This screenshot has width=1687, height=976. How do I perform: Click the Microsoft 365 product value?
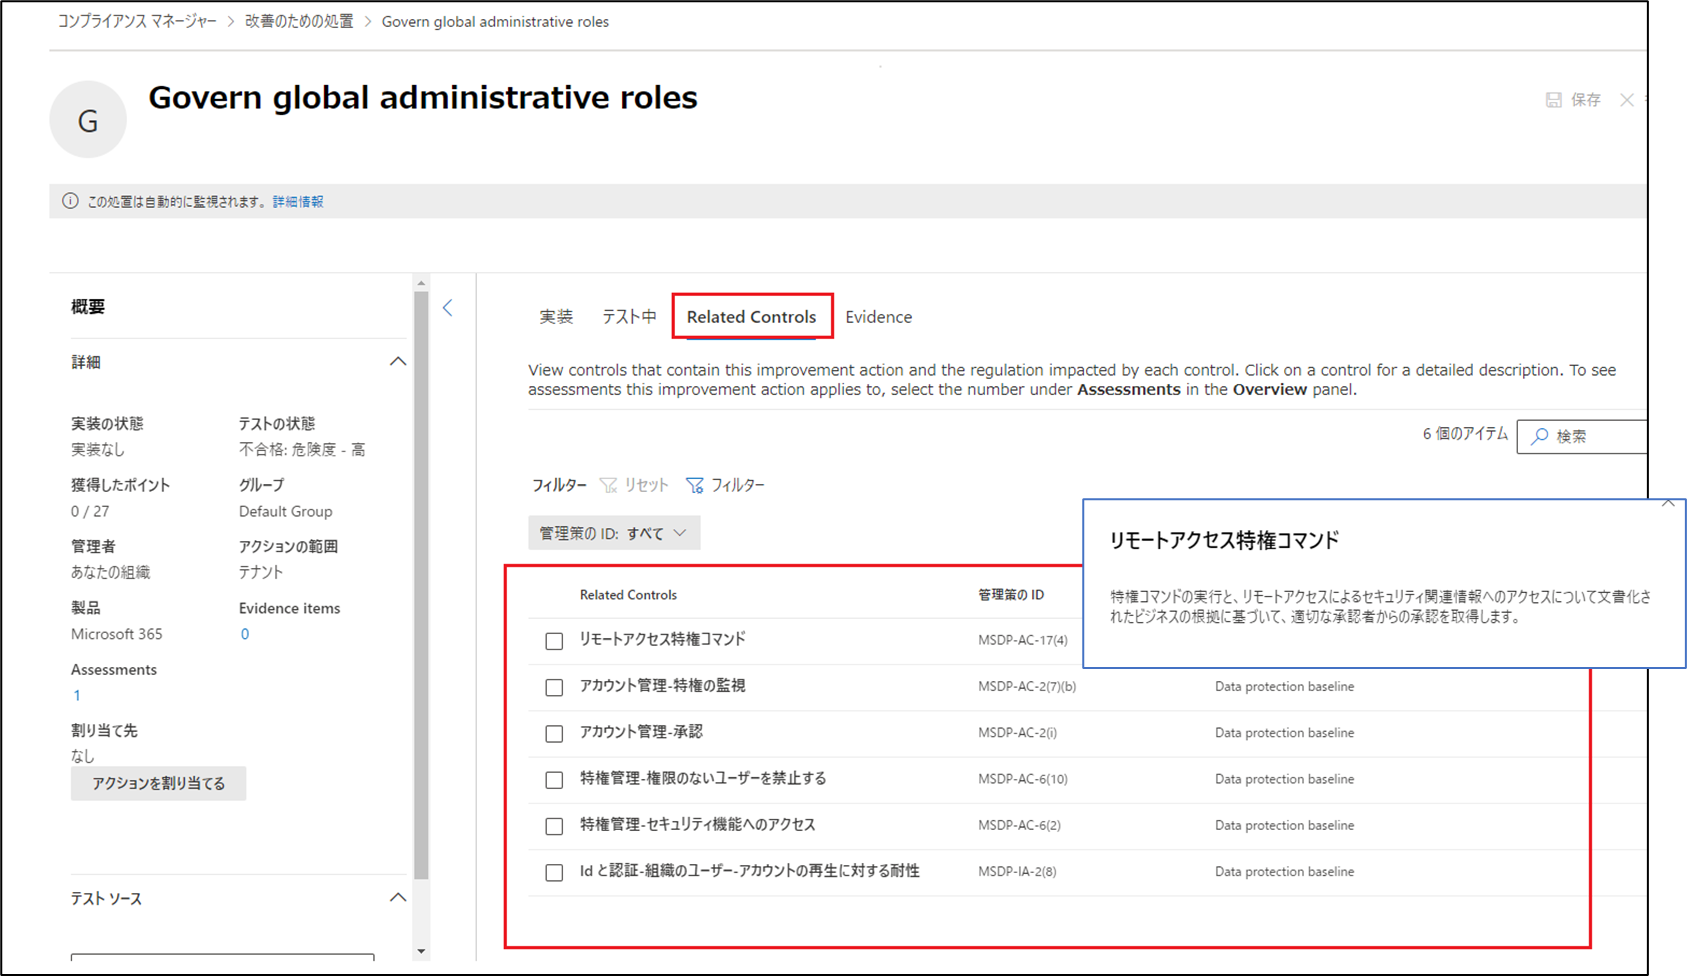[116, 634]
